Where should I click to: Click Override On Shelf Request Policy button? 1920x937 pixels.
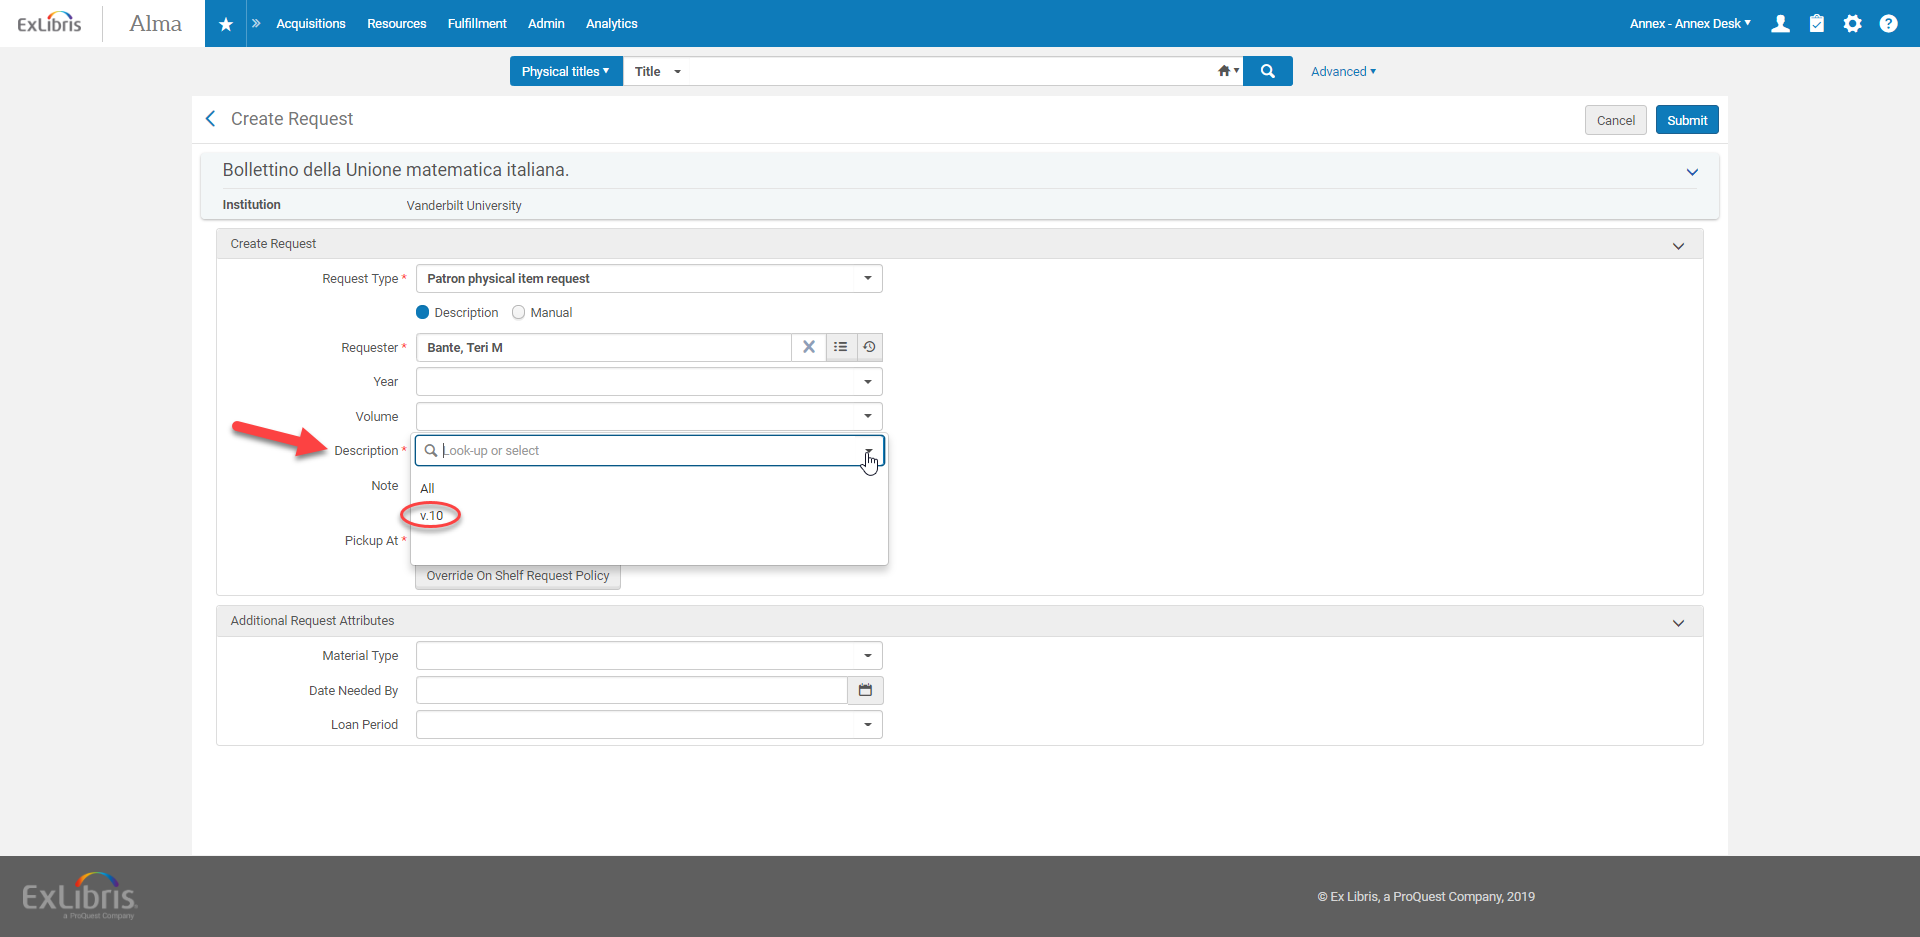coord(518,575)
